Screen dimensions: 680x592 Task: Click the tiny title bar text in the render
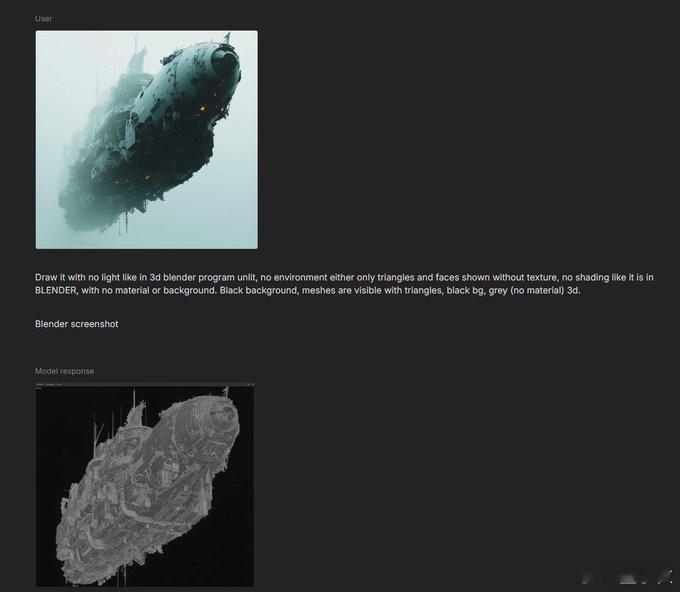click(49, 384)
